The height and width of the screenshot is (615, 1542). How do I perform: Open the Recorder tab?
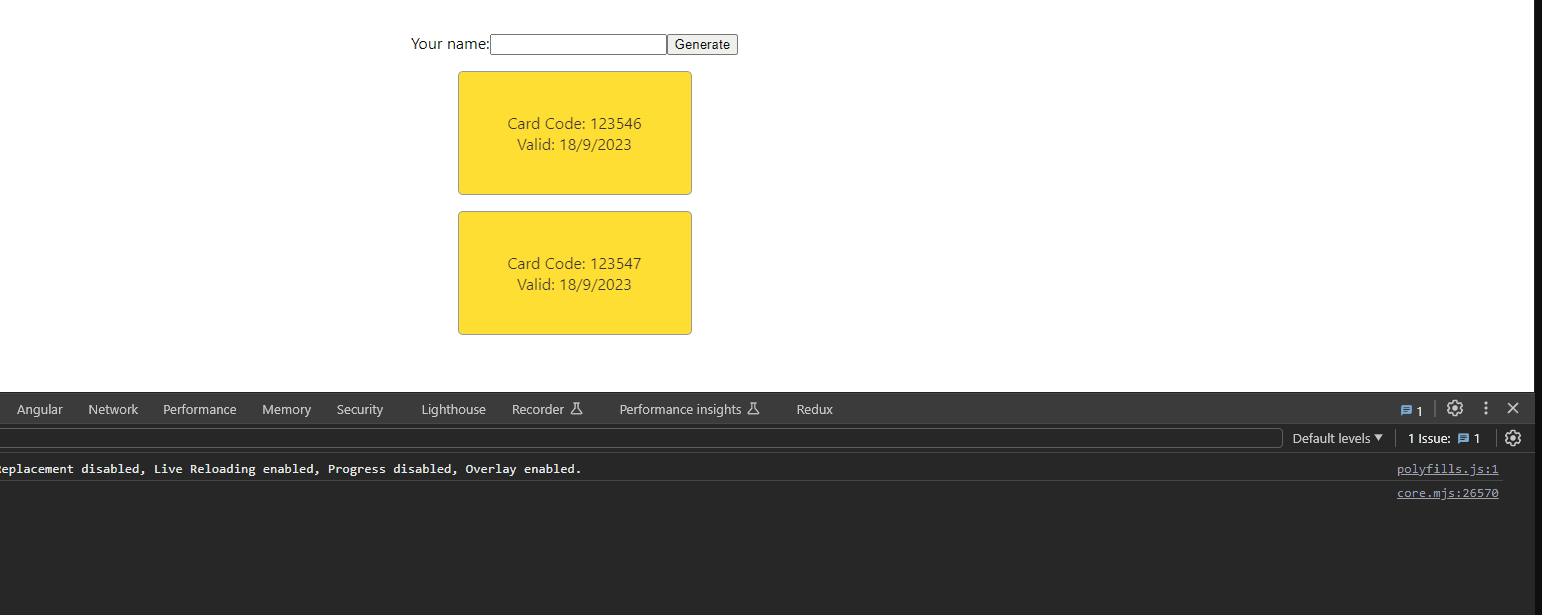[x=546, y=409]
